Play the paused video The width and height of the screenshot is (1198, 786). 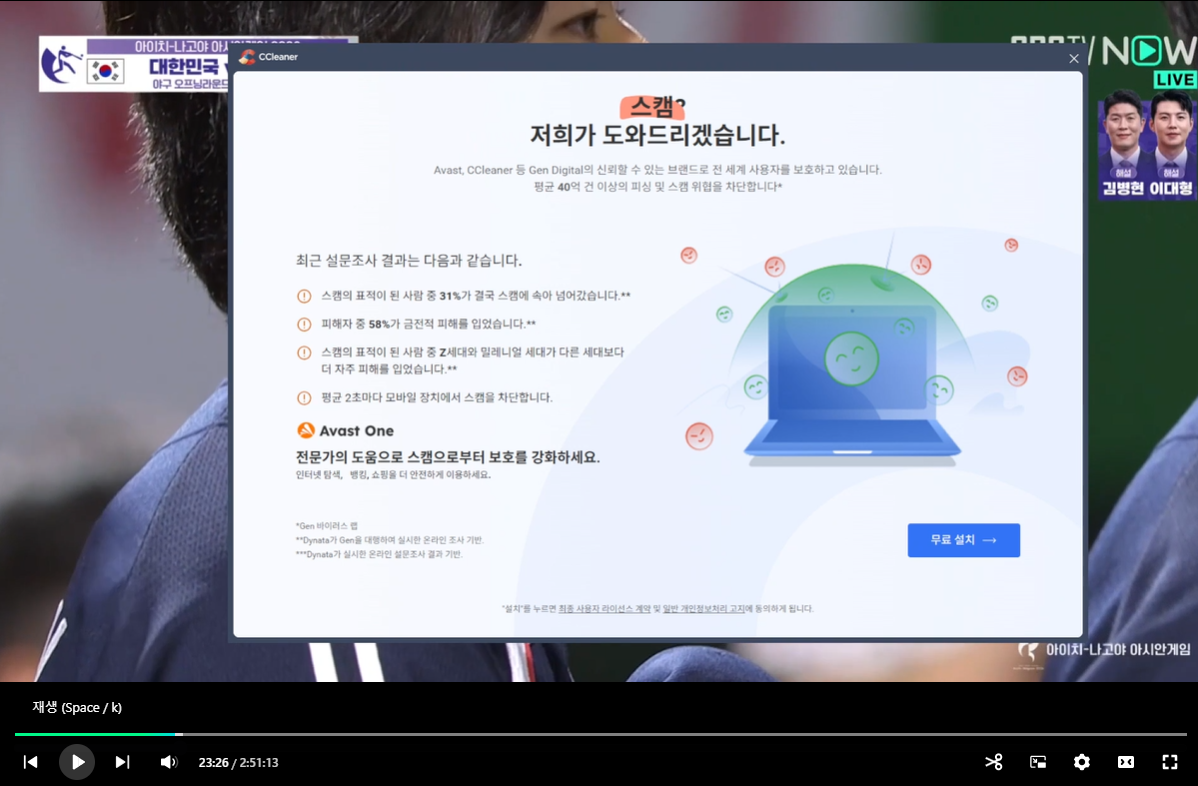77,762
